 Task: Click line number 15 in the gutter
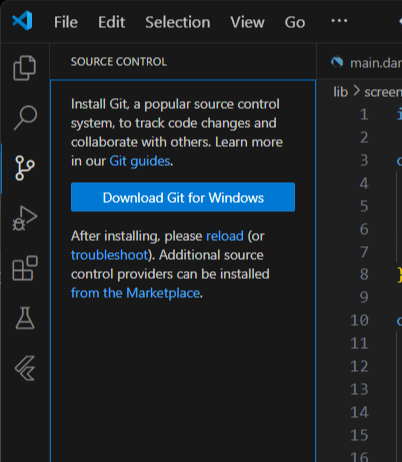pos(359,435)
